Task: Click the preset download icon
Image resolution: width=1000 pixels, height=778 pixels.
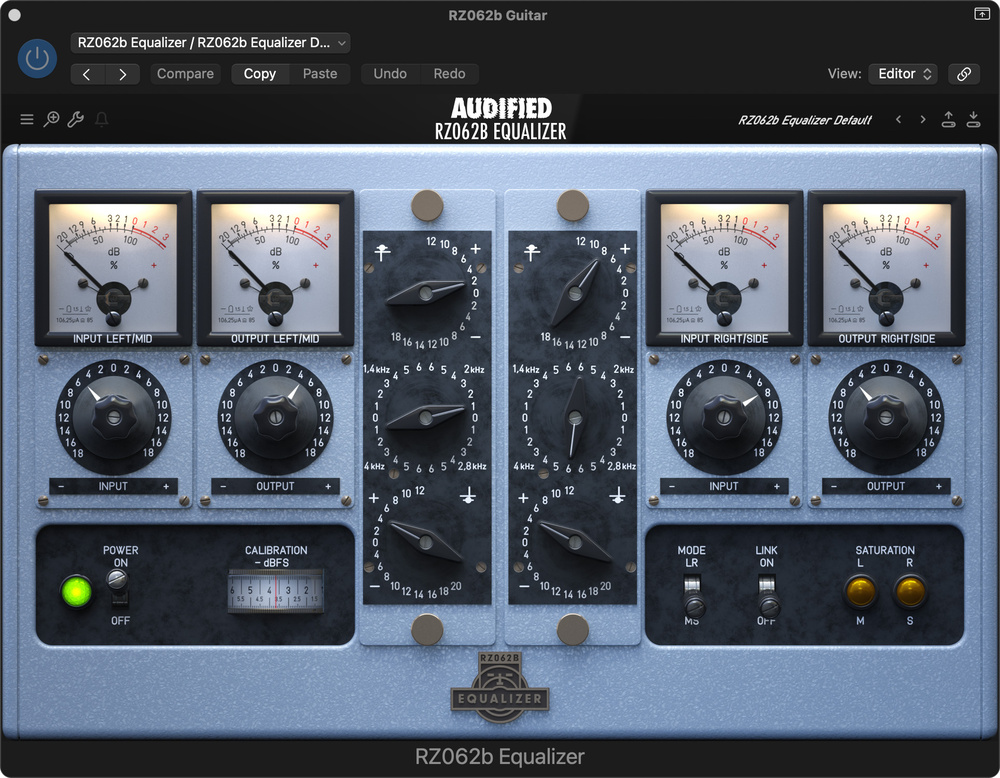Action: 974,120
